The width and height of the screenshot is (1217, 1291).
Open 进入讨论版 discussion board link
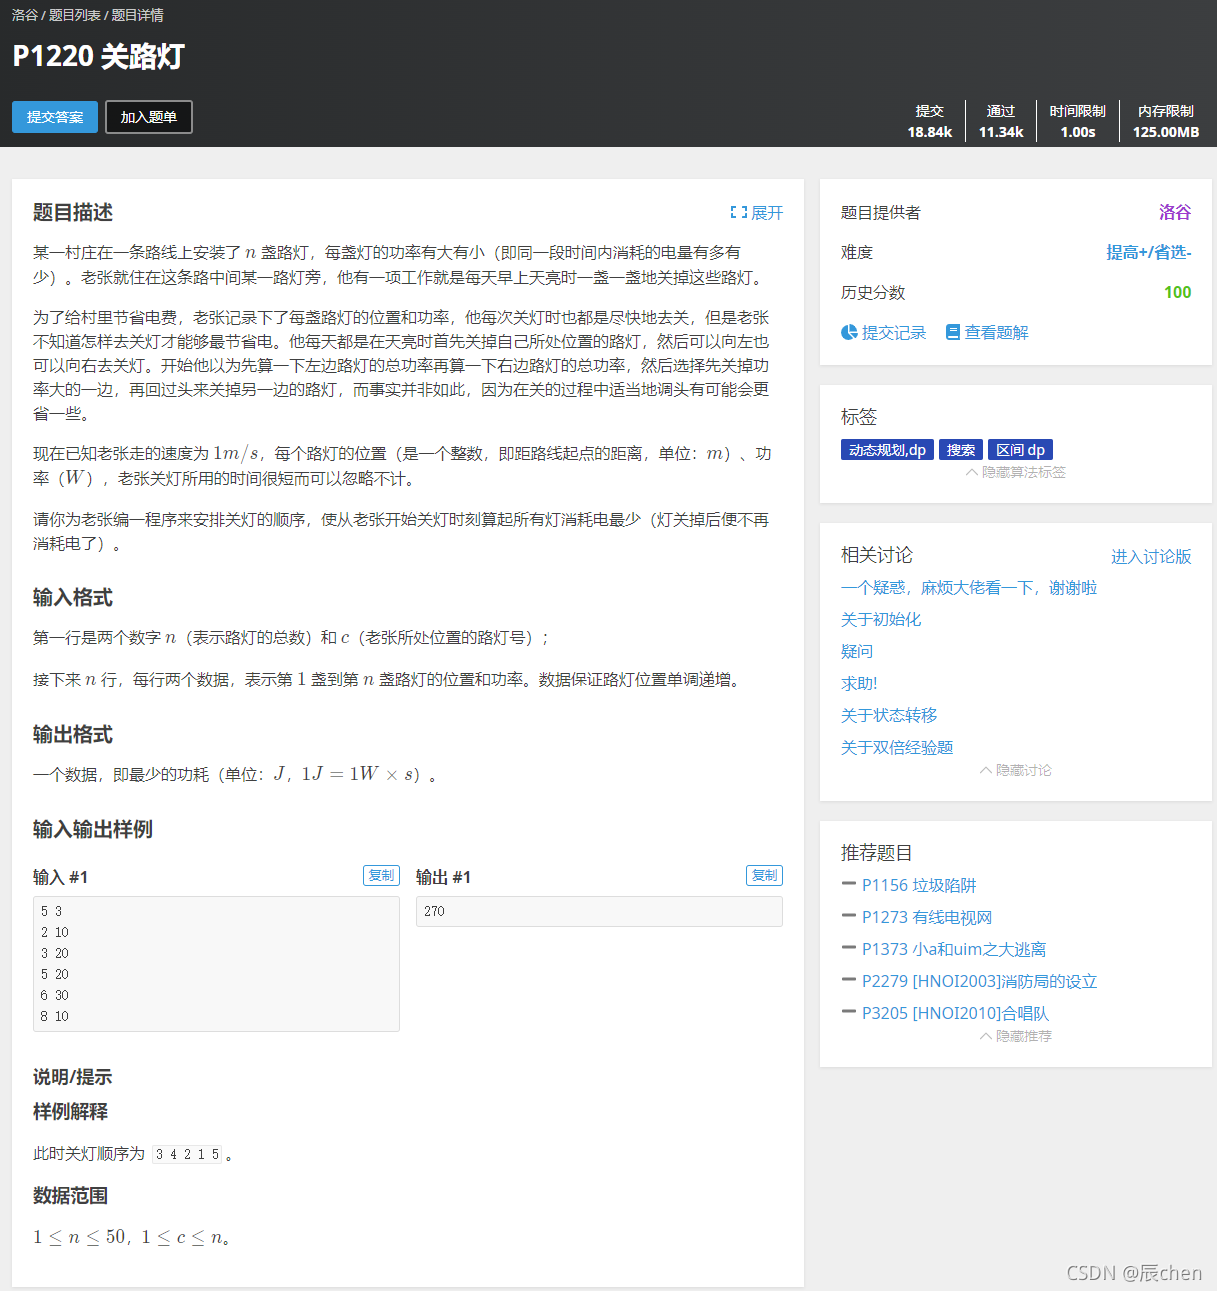tap(1151, 556)
